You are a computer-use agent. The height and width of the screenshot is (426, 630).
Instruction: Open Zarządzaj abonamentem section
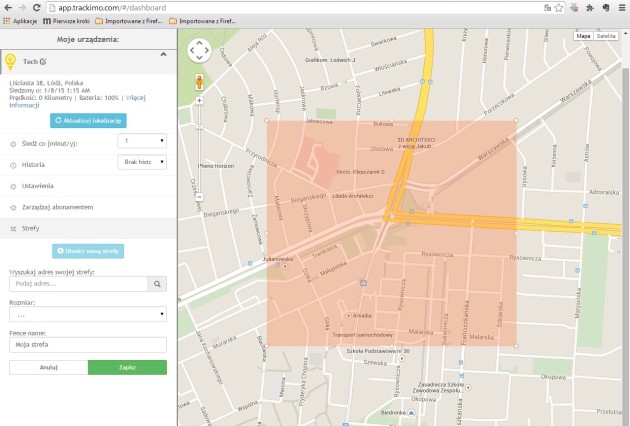pos(57,206)
